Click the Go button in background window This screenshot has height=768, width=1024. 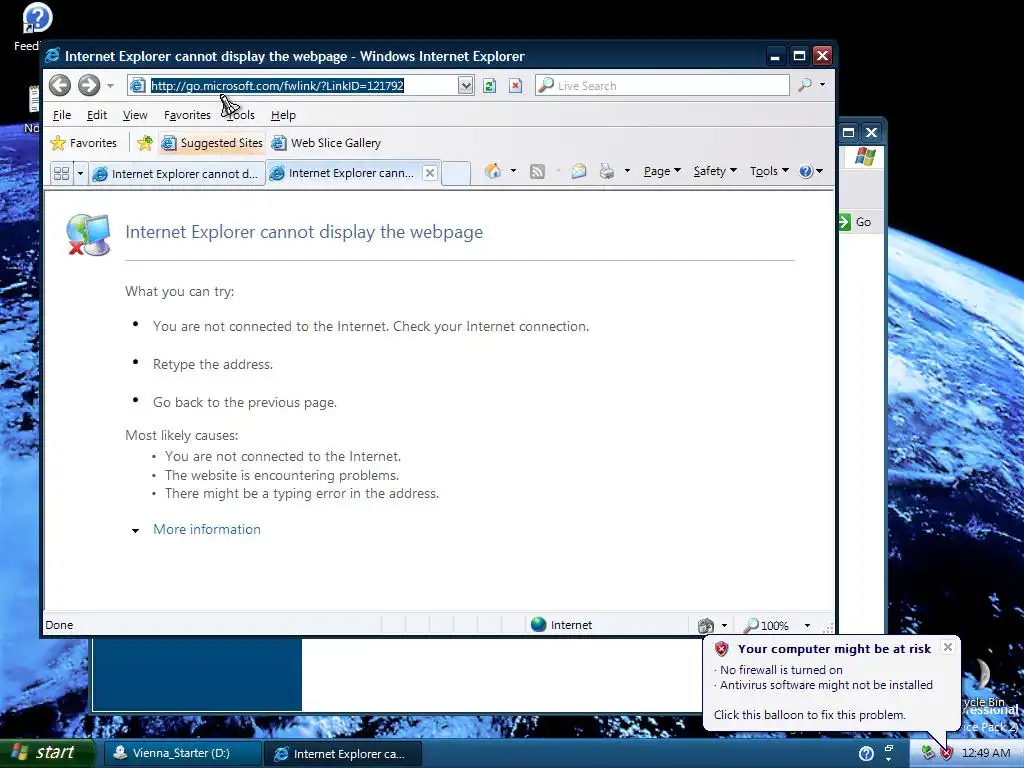click(855, 222)
